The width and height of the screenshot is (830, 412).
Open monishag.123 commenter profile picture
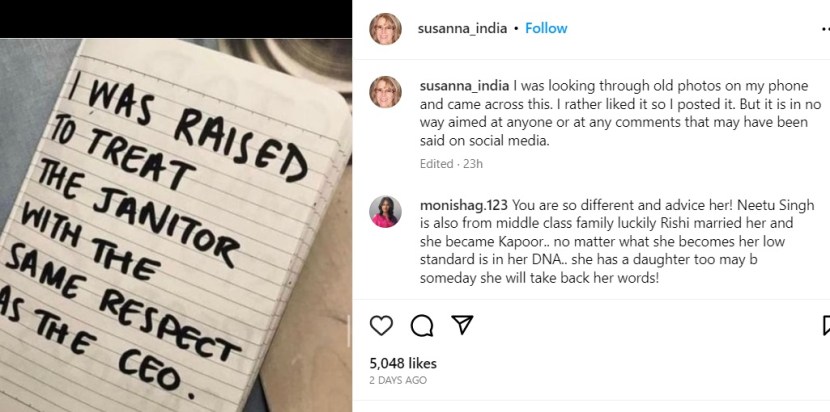(x=385, y=212)
